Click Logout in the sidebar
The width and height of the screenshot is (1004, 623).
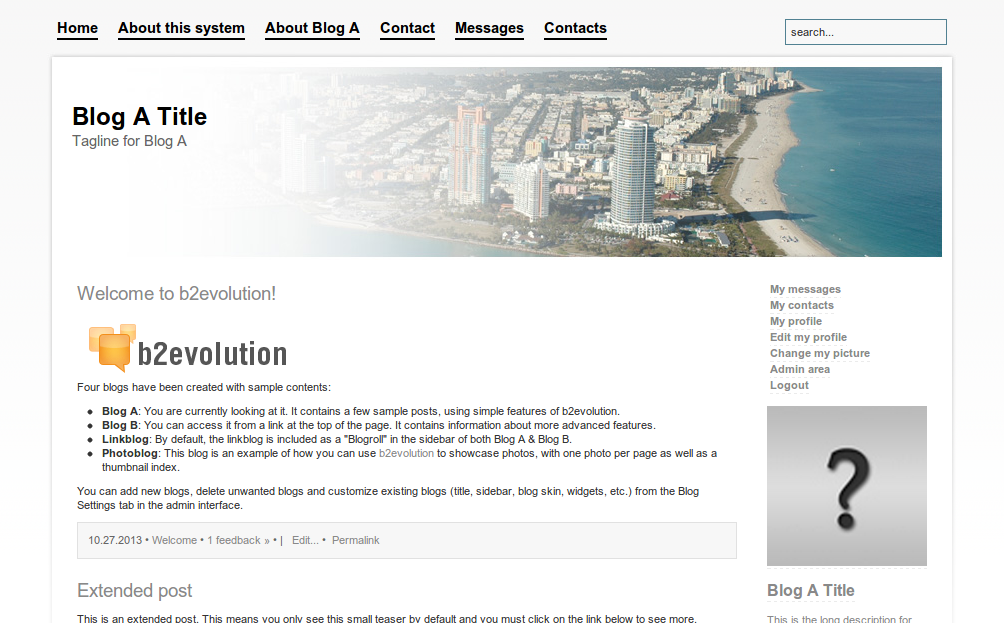789,385
